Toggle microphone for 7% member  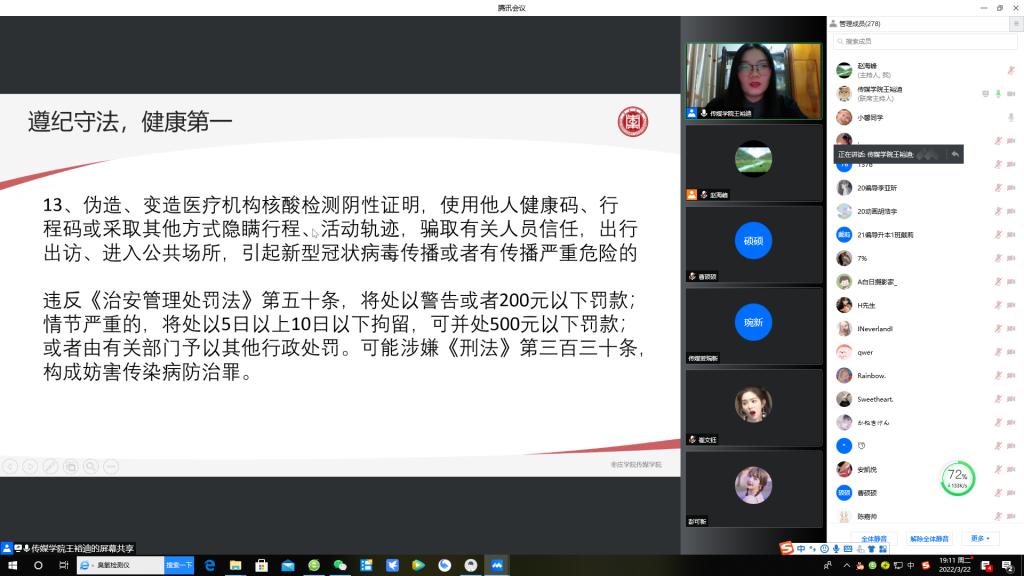[x=998, y=259]
